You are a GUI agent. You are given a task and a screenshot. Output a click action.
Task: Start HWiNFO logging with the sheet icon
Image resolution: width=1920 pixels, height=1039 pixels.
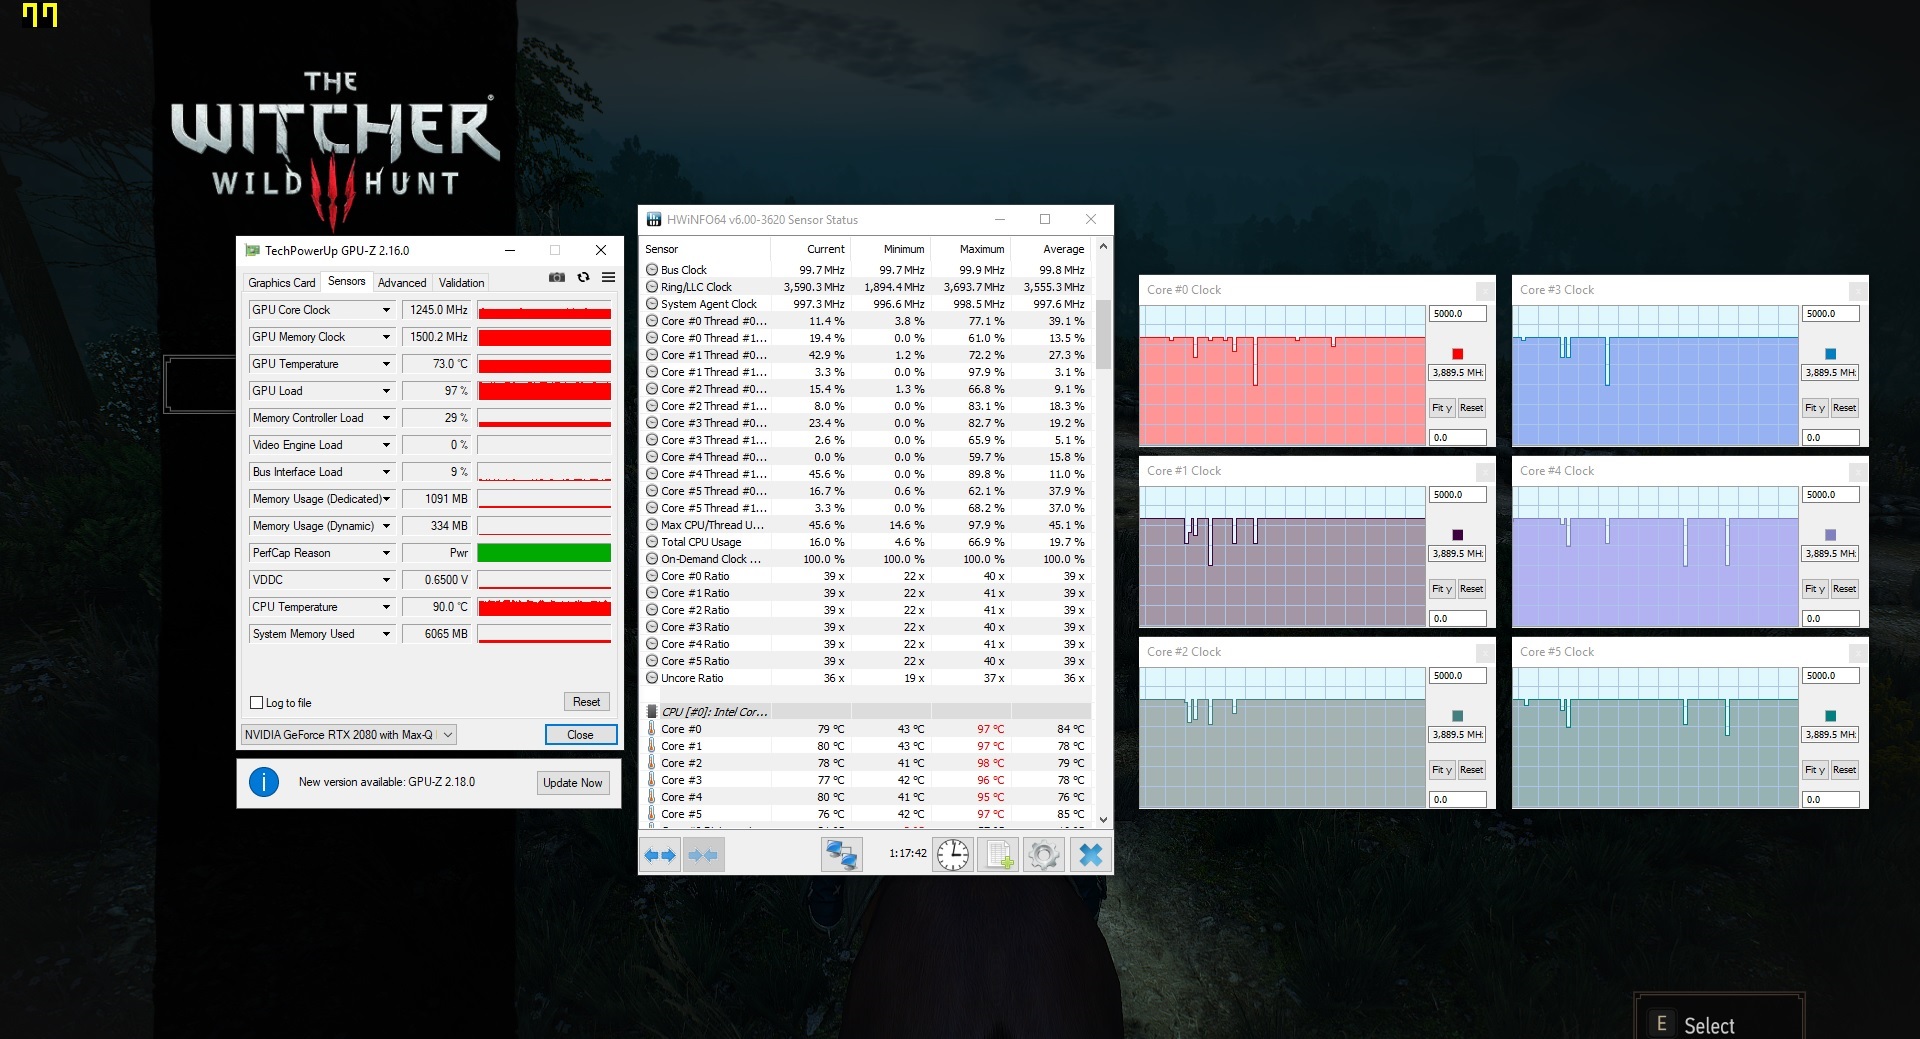pos(998,855)
